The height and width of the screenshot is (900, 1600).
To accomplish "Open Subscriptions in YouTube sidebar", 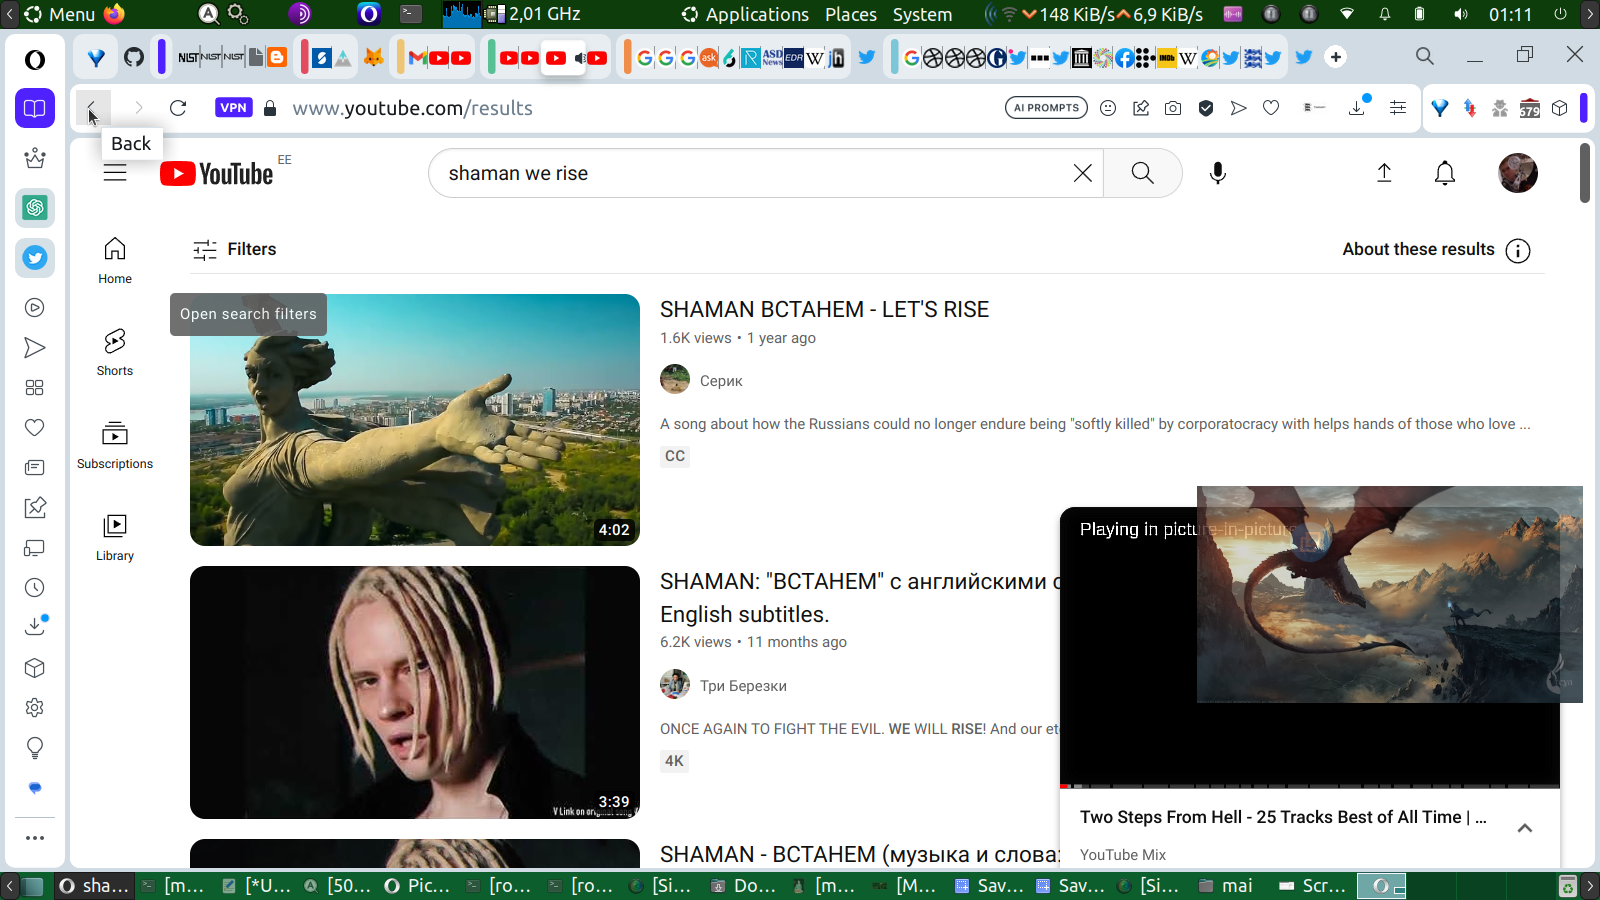I will point(115,446).
